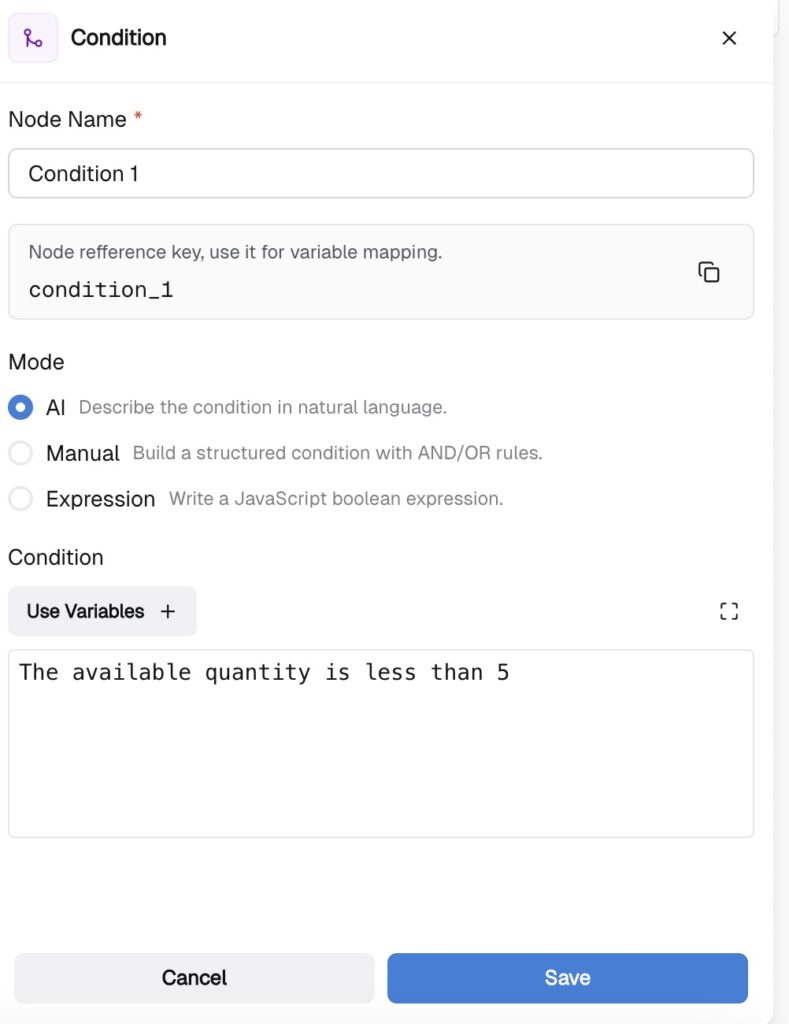This screenshot has width=789, height=1024.
Task: Click the Manual option's AND/OR rules description
Action: tap(337, 453)
